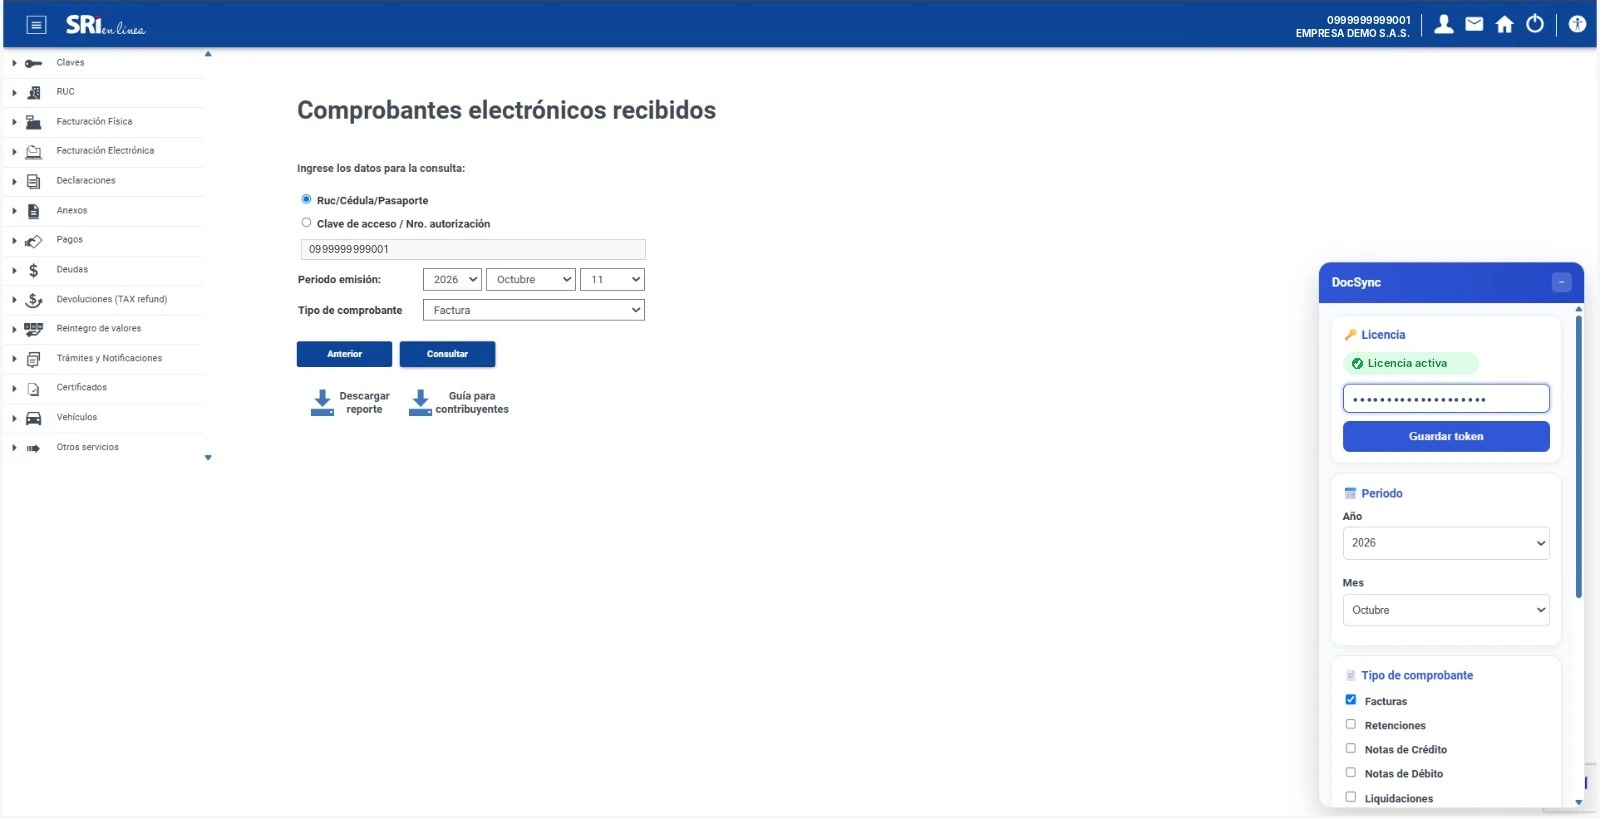Click the Guía para contribuyentes download icon

click(x=420, y=403)
